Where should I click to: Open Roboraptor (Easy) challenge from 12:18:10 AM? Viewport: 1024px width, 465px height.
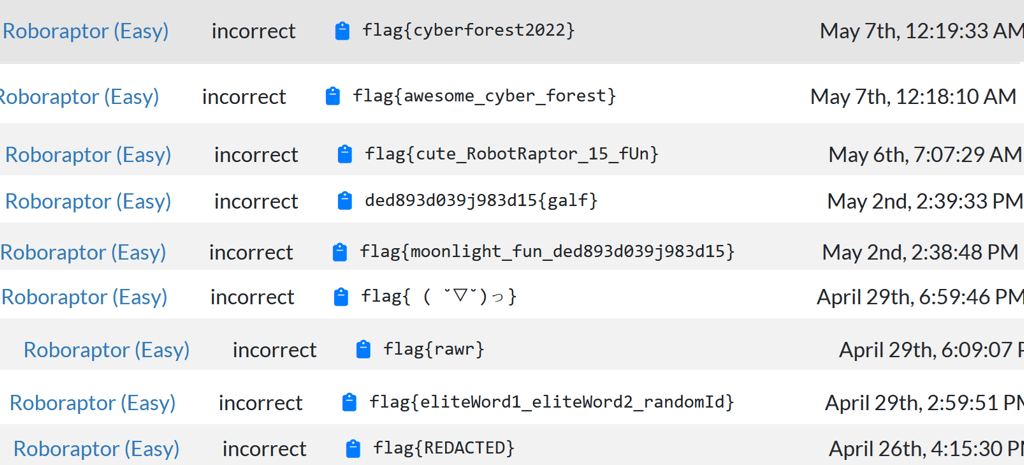point(78,97)
